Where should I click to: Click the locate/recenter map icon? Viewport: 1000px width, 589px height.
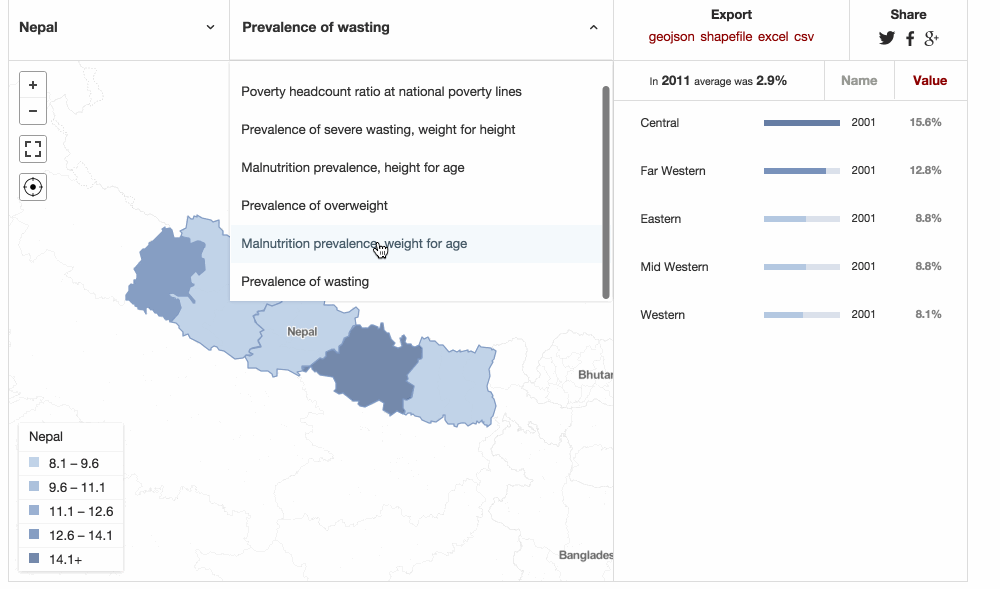(33, 187)
